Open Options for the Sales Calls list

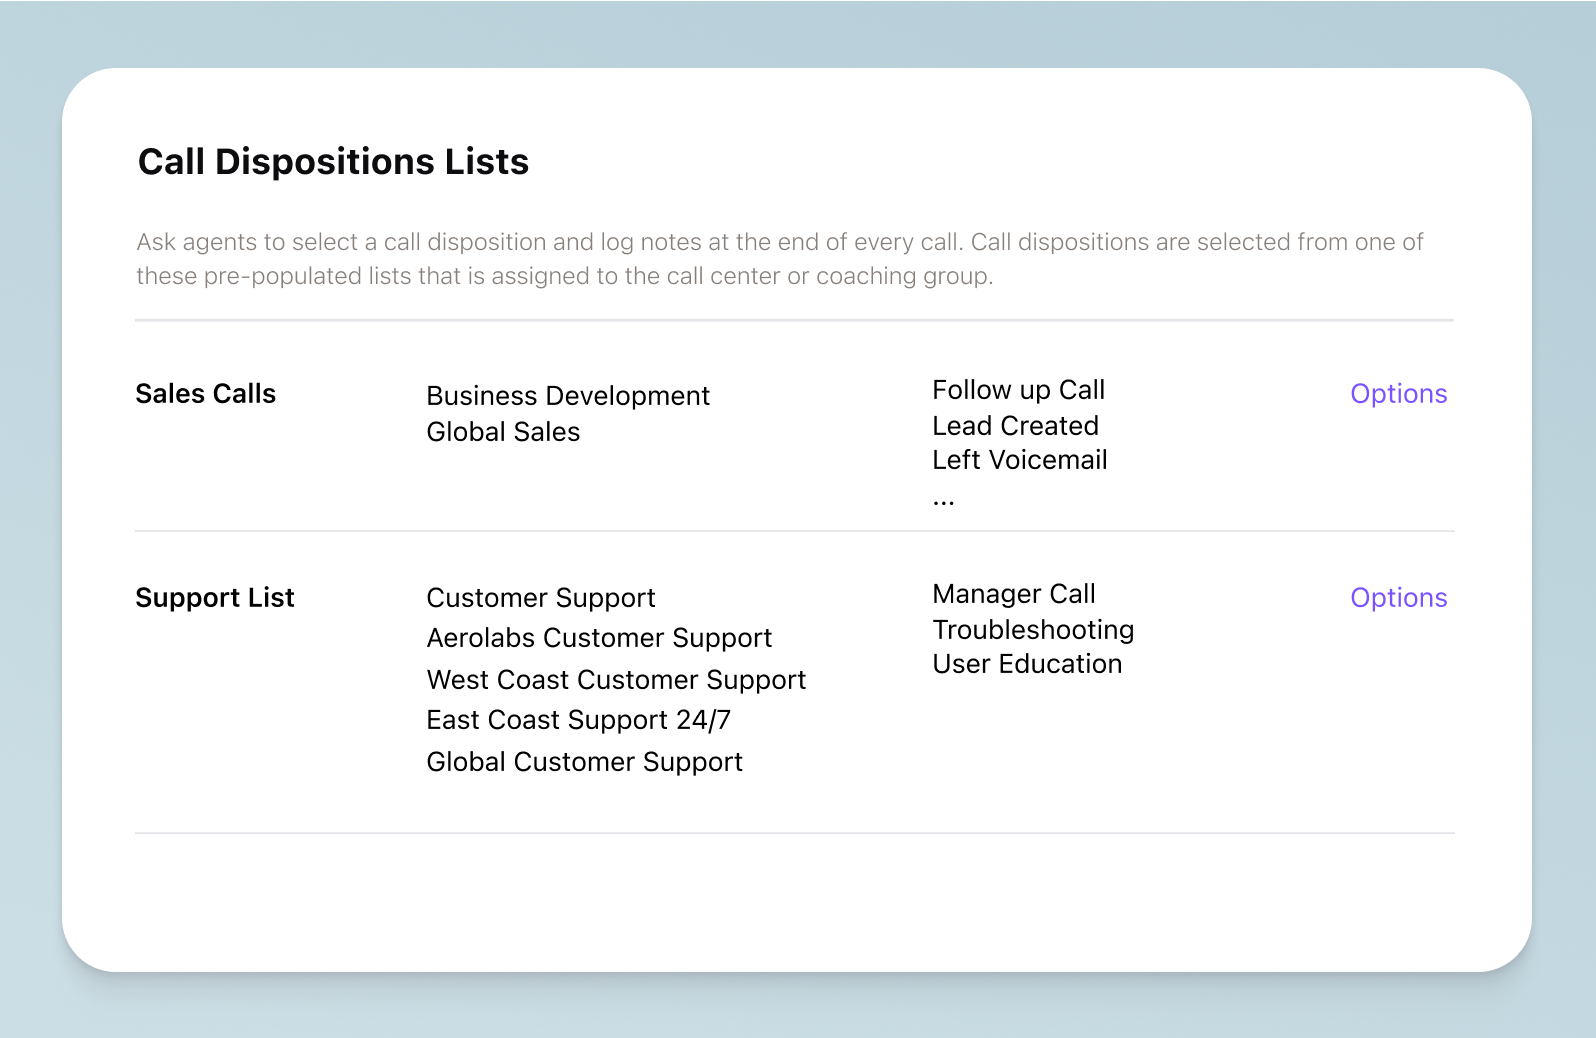click(x=1398, y=393)
